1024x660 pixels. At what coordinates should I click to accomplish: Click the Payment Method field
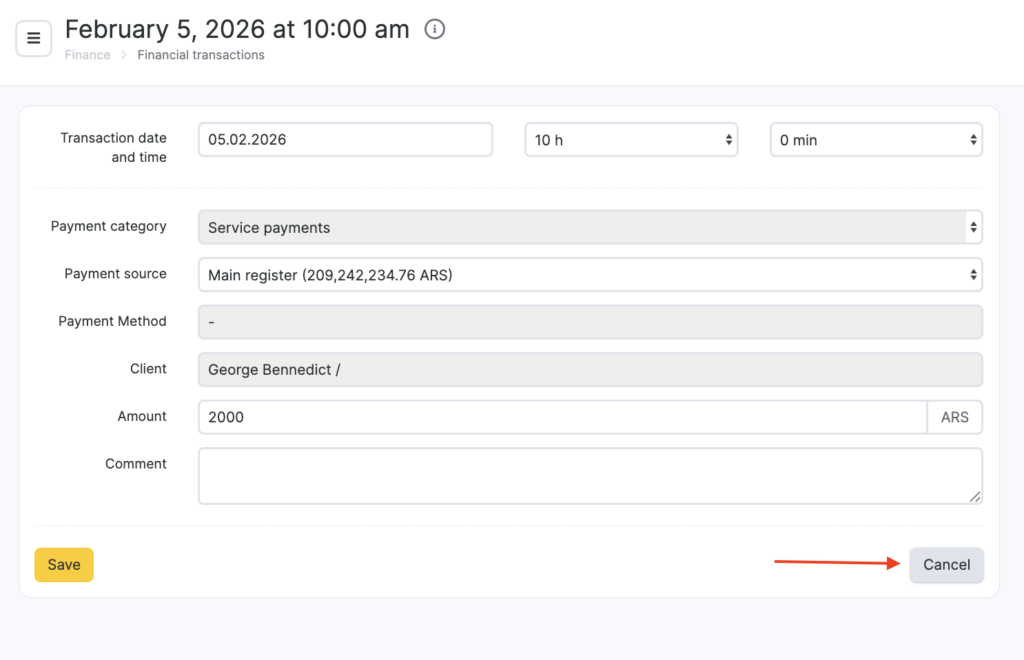[x=590, y=322]
